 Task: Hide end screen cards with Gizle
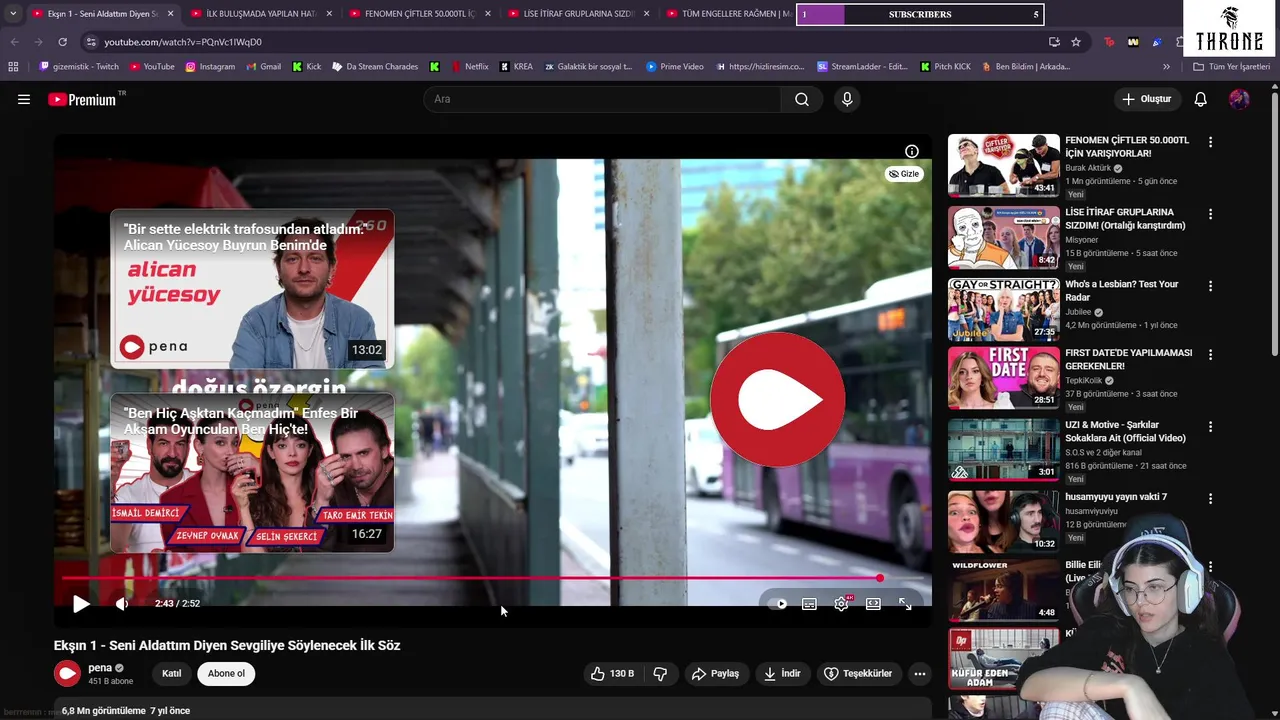click(x=904, y=174)
